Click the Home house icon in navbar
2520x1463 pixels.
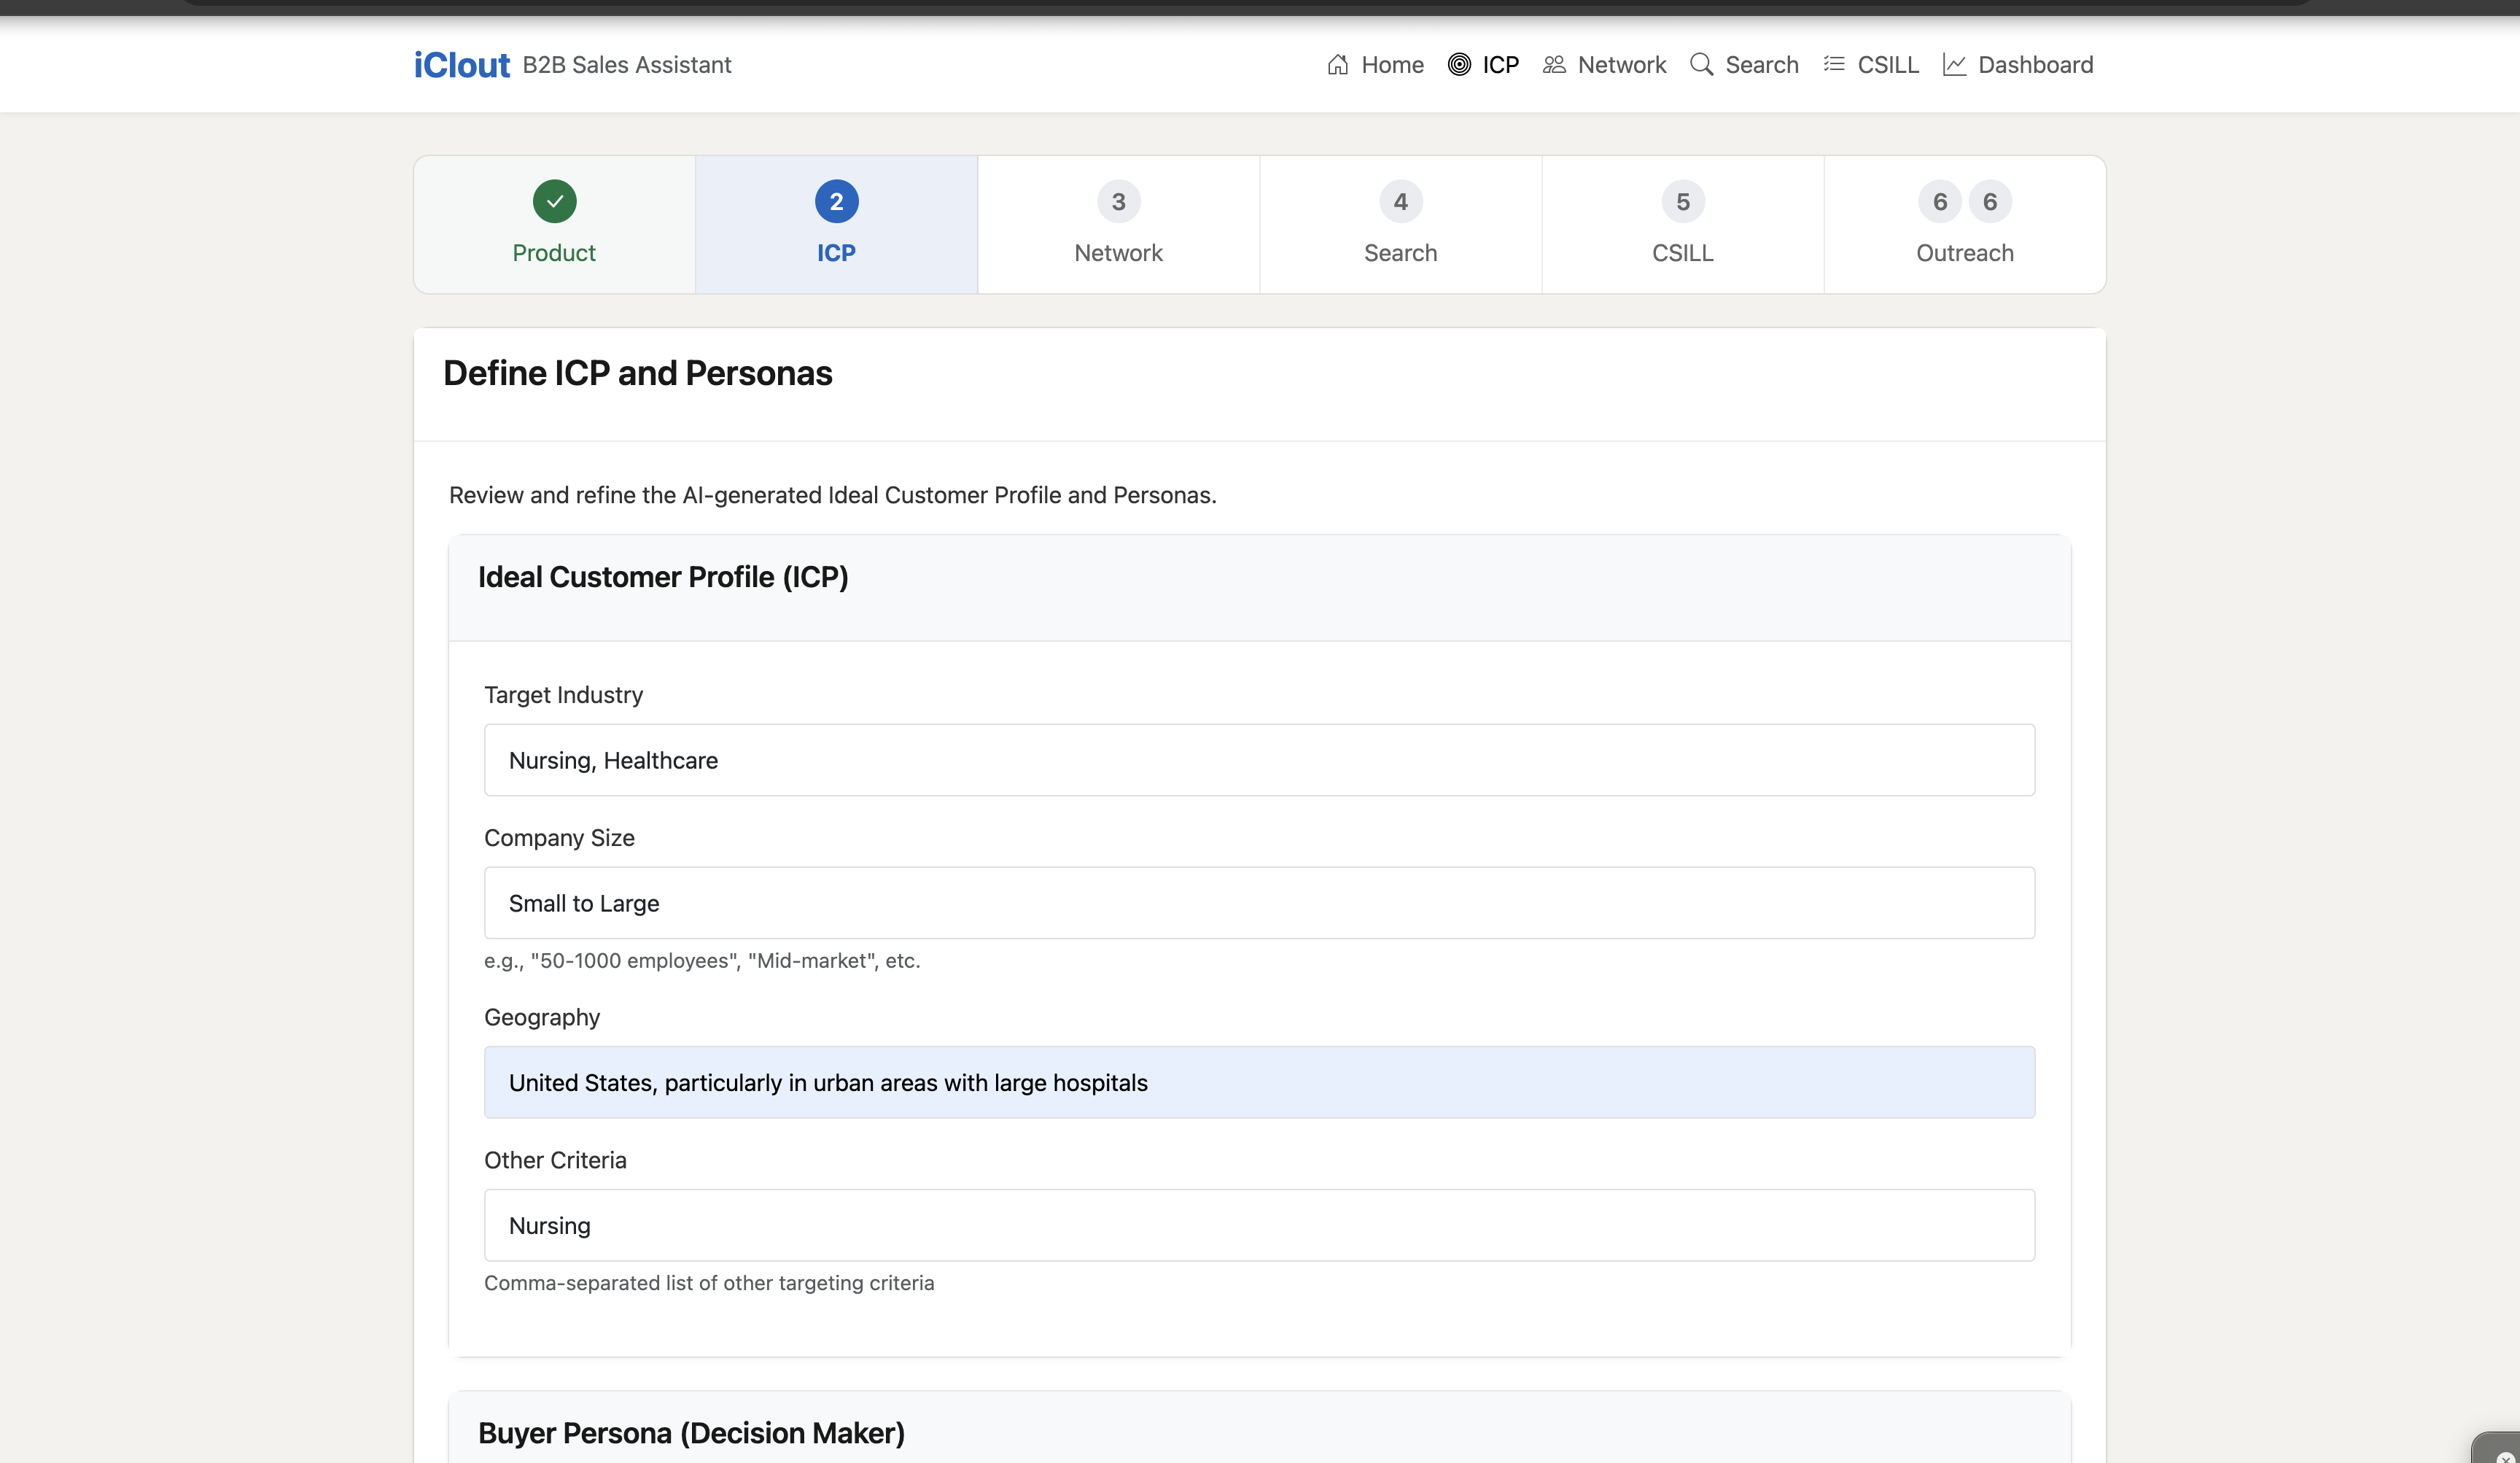pyautogui.click(x=1337, y=65)
